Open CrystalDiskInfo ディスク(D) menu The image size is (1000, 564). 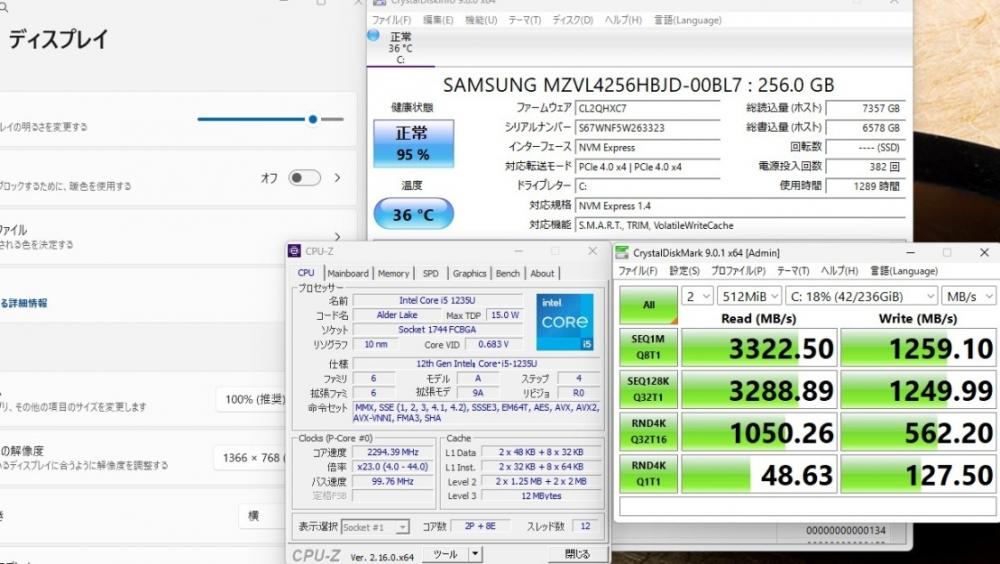(573, 20)
